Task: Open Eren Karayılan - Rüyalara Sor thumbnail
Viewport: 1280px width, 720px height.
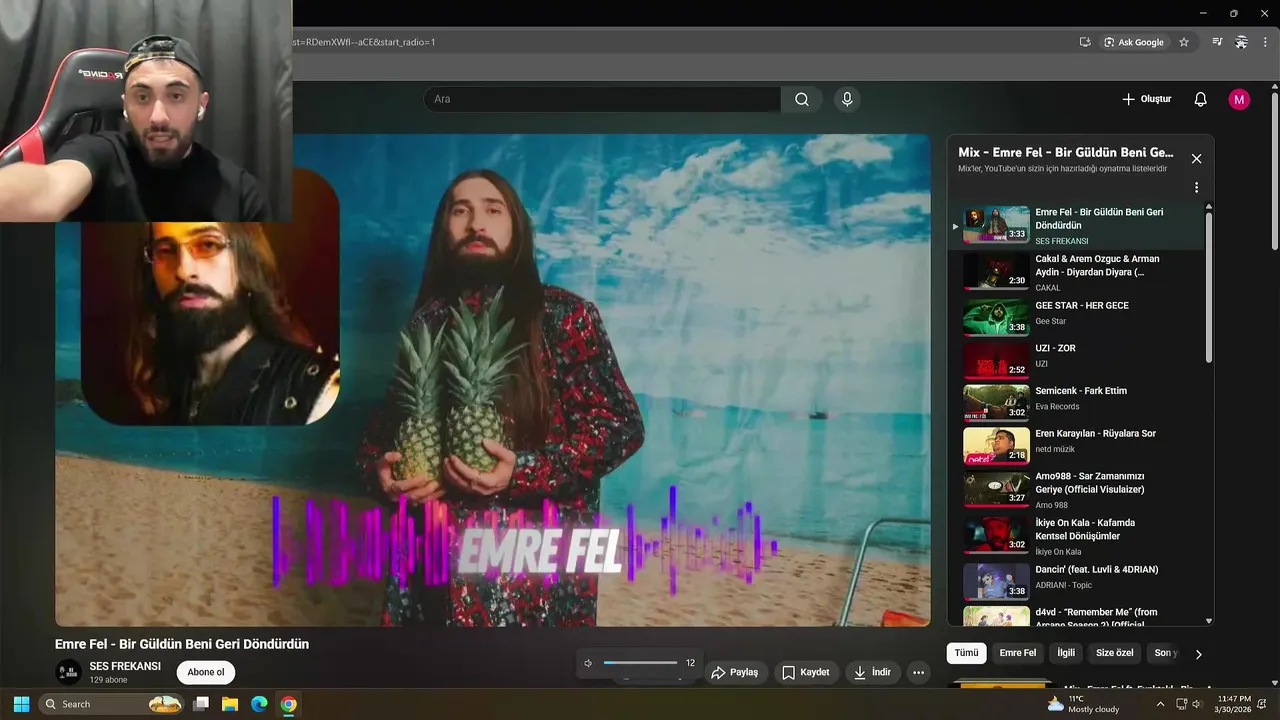Action: [x=996, y=445]
